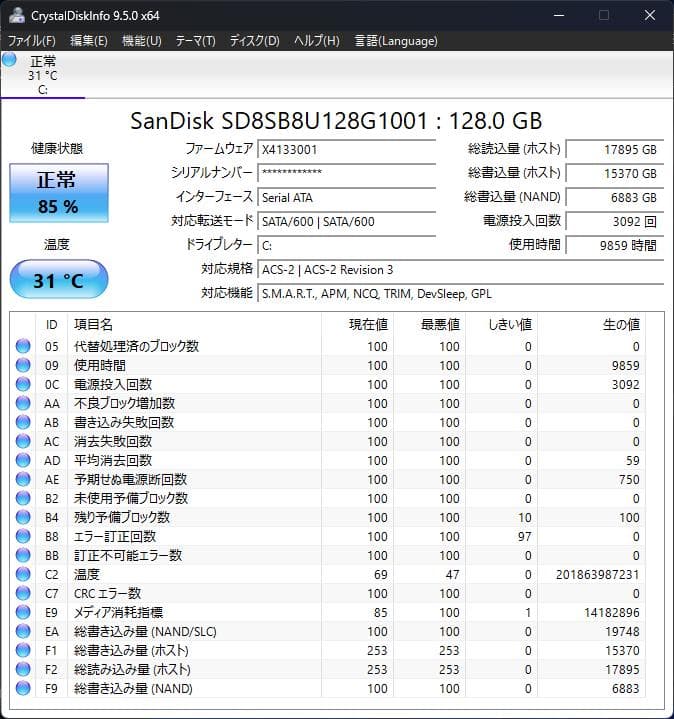
Task: Open the ファイル(F) menu
Action: click(x=32, y=41)
